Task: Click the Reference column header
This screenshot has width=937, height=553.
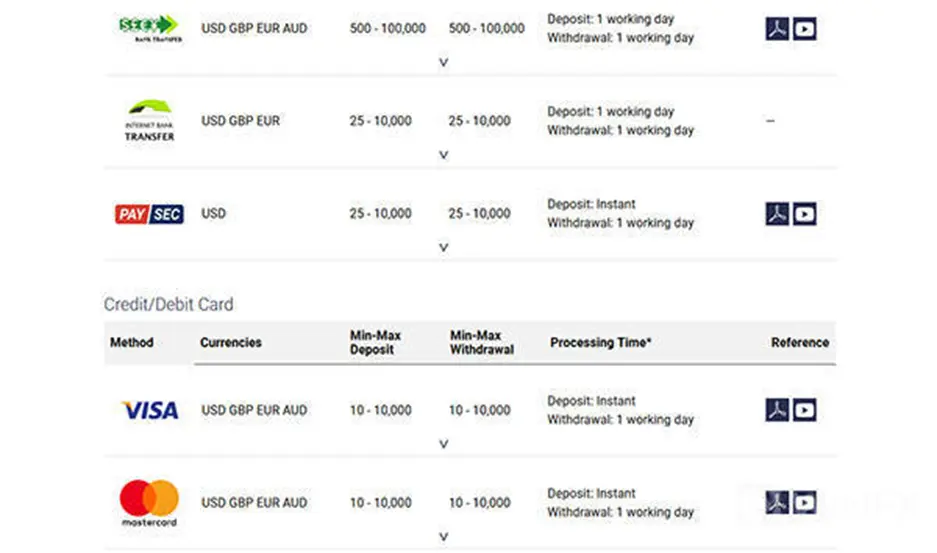Action: pyautogui.click(x=800, y=343)
